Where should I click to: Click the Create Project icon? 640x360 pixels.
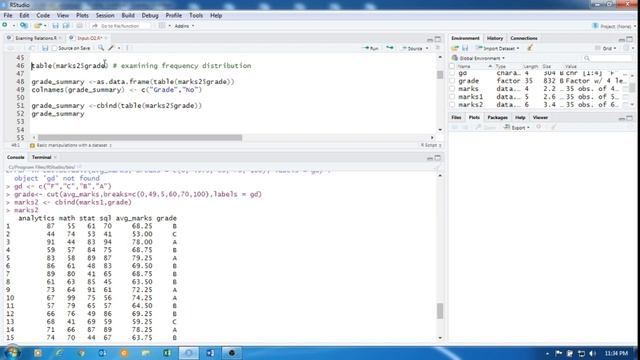pos(24,26)
